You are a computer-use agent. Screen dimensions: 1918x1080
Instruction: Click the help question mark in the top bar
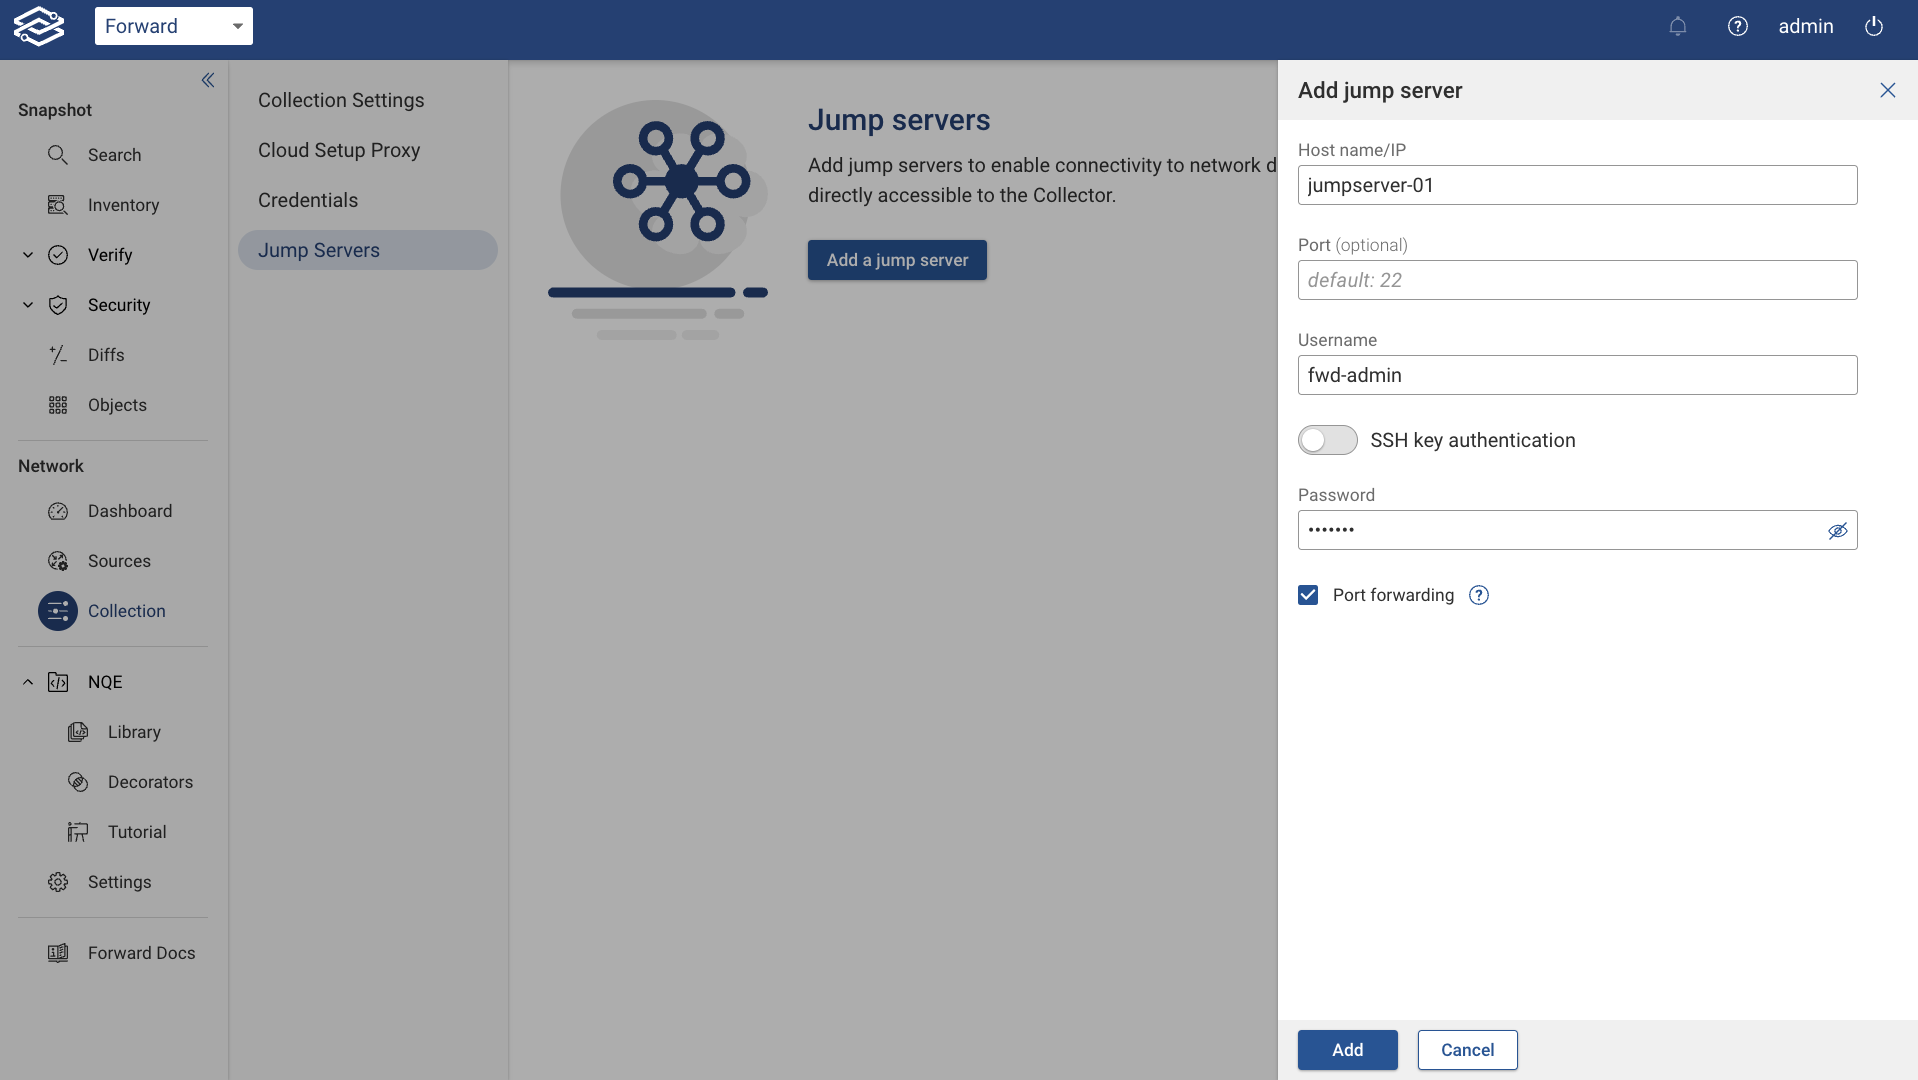(1738, 26)
